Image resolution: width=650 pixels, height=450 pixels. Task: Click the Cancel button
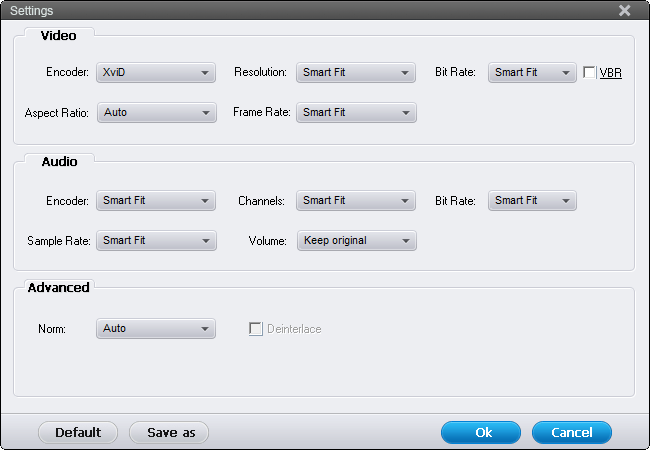[572, 433]
